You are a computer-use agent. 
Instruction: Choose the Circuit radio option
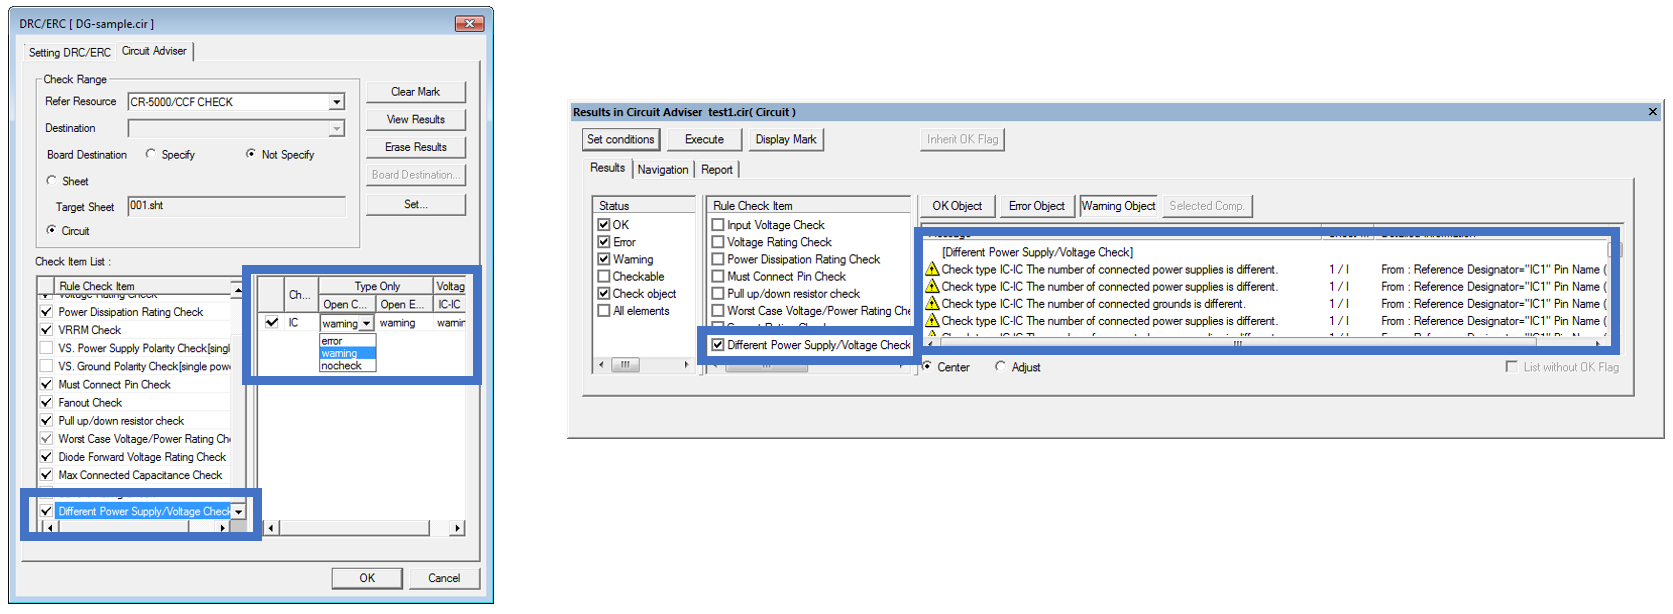(x=52, y=230)
